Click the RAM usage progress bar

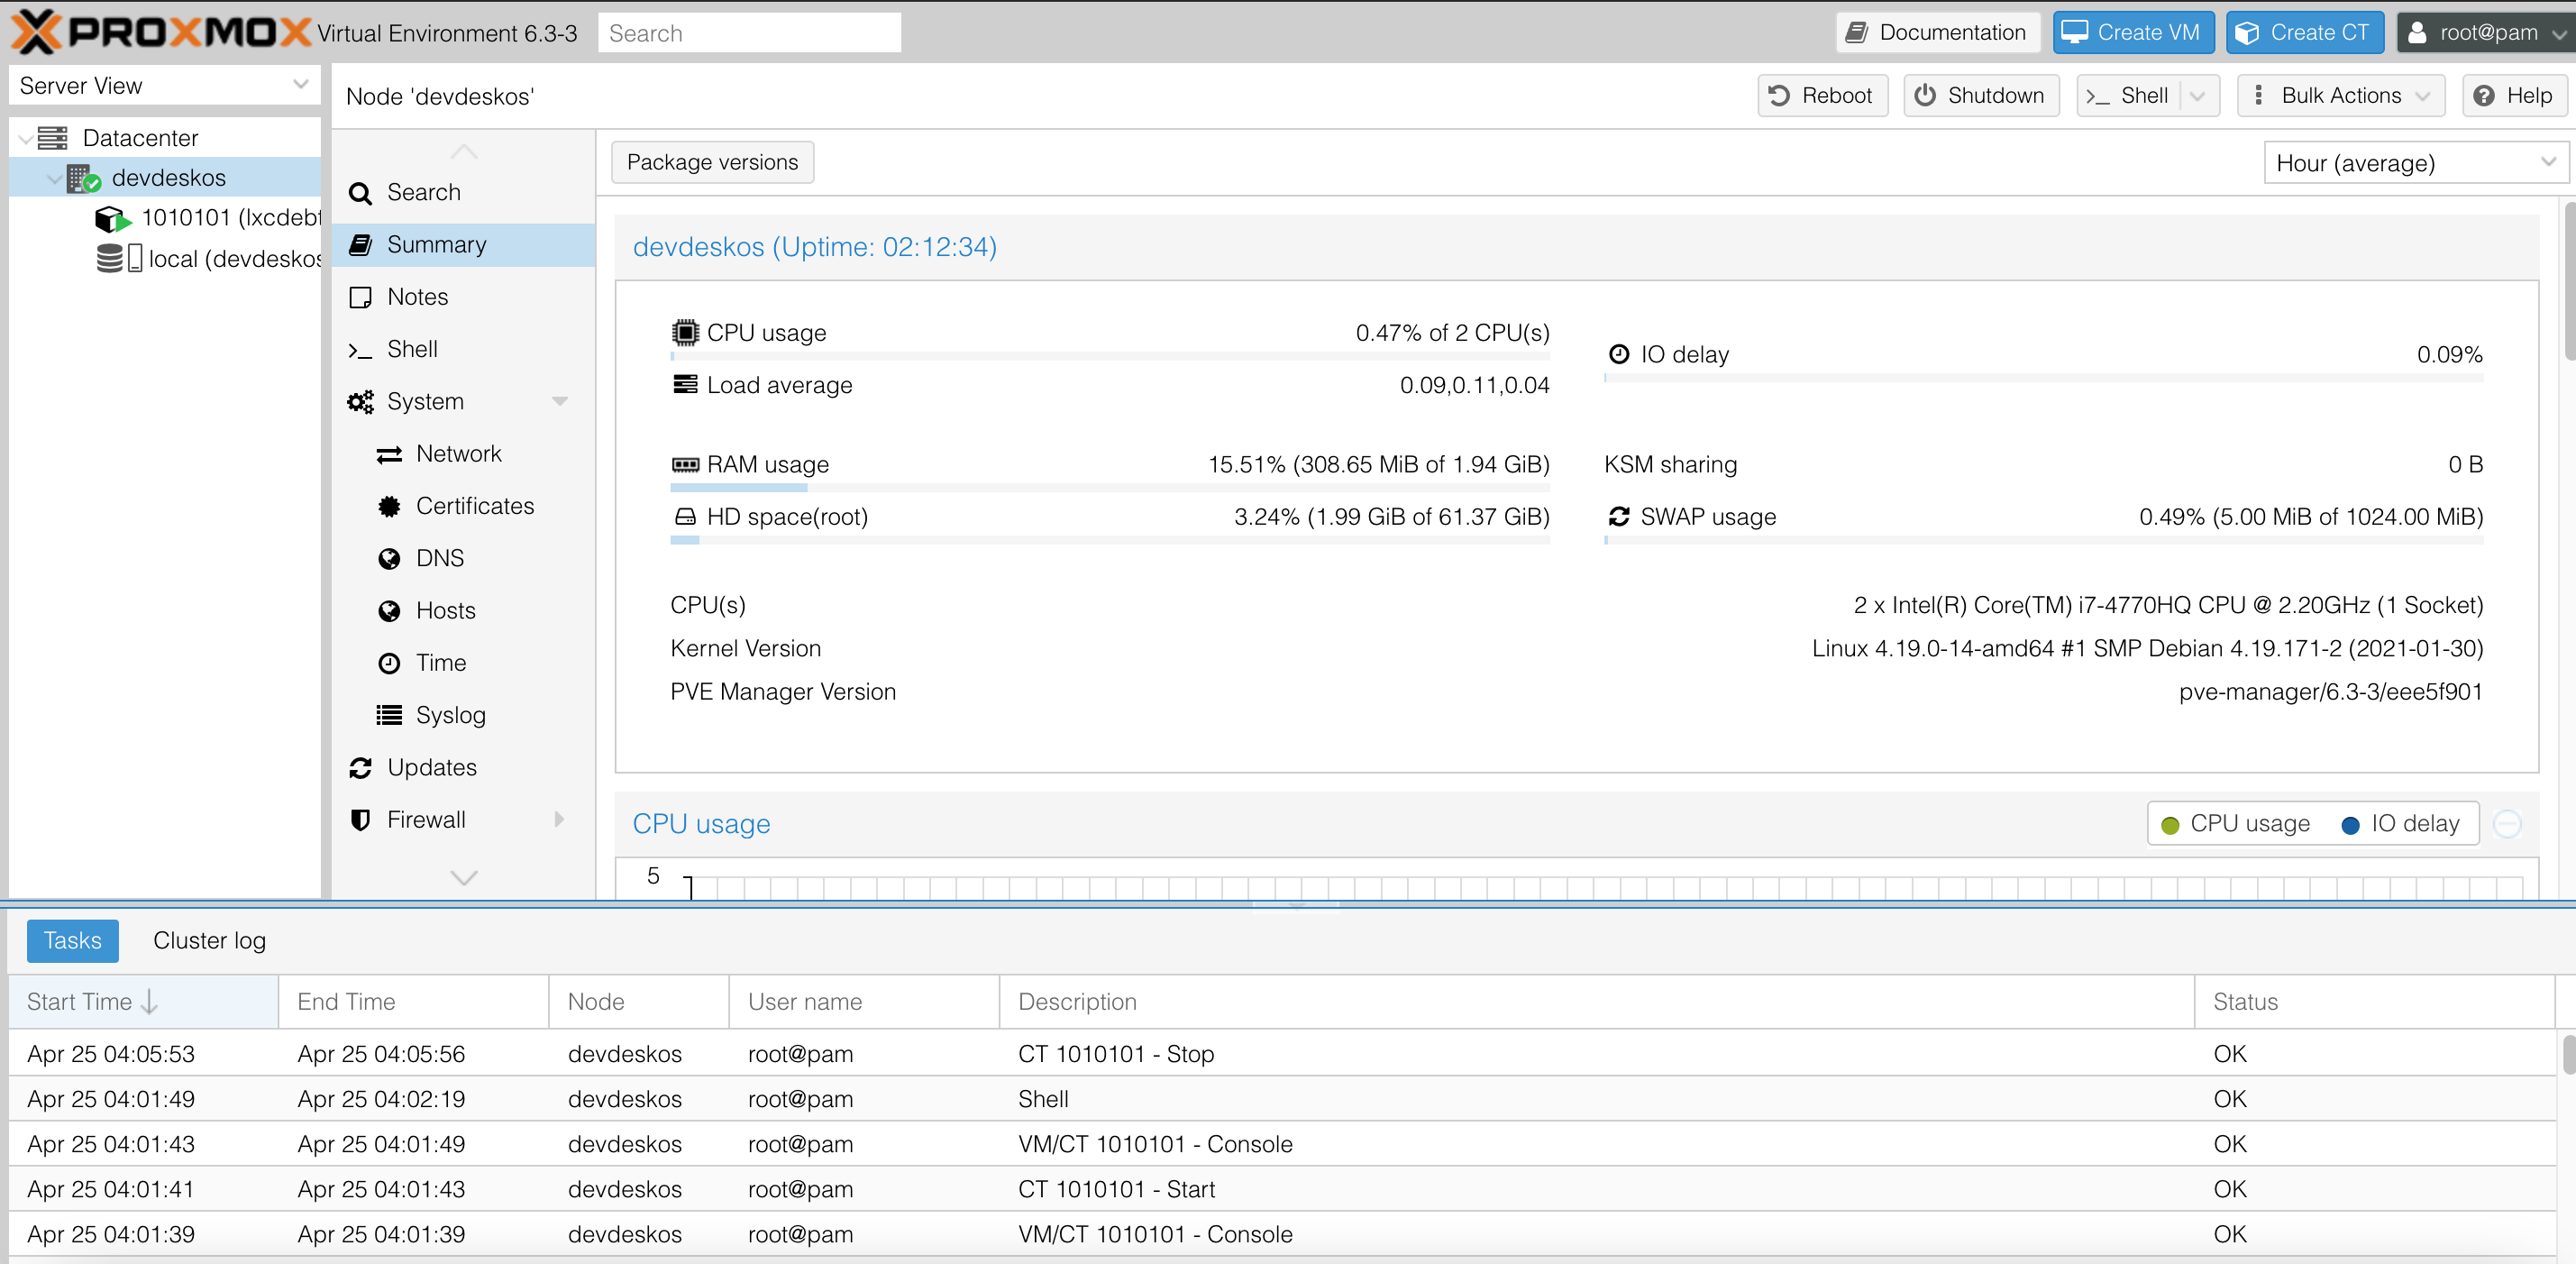point(1110,488)
